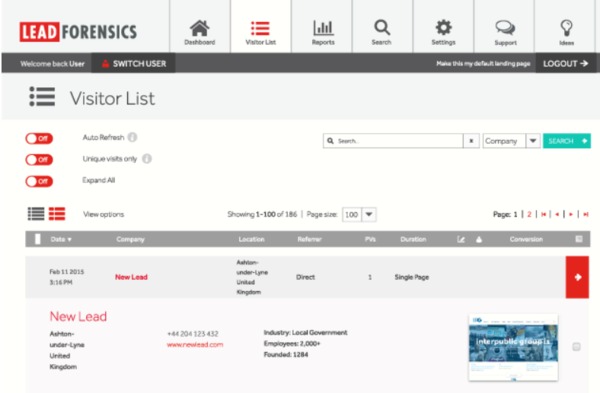Toggle the Expand All switch
The width and height of the screenshot is (600, 393).
[39, 181]
